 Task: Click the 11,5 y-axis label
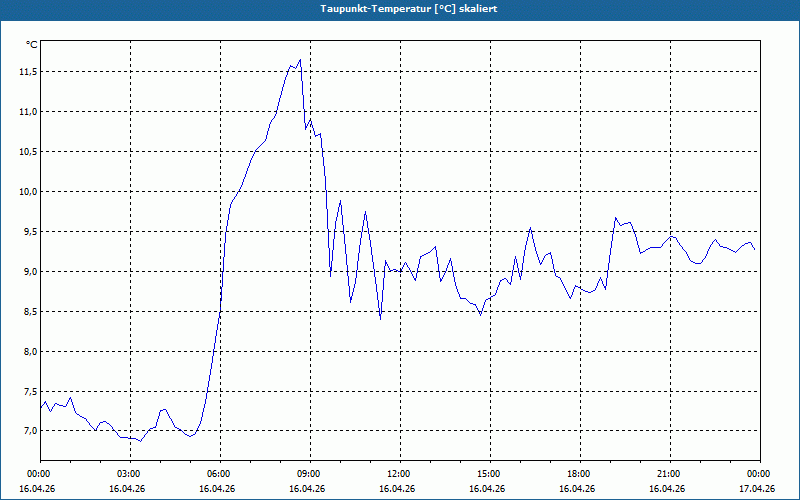(x=28, y=72)
